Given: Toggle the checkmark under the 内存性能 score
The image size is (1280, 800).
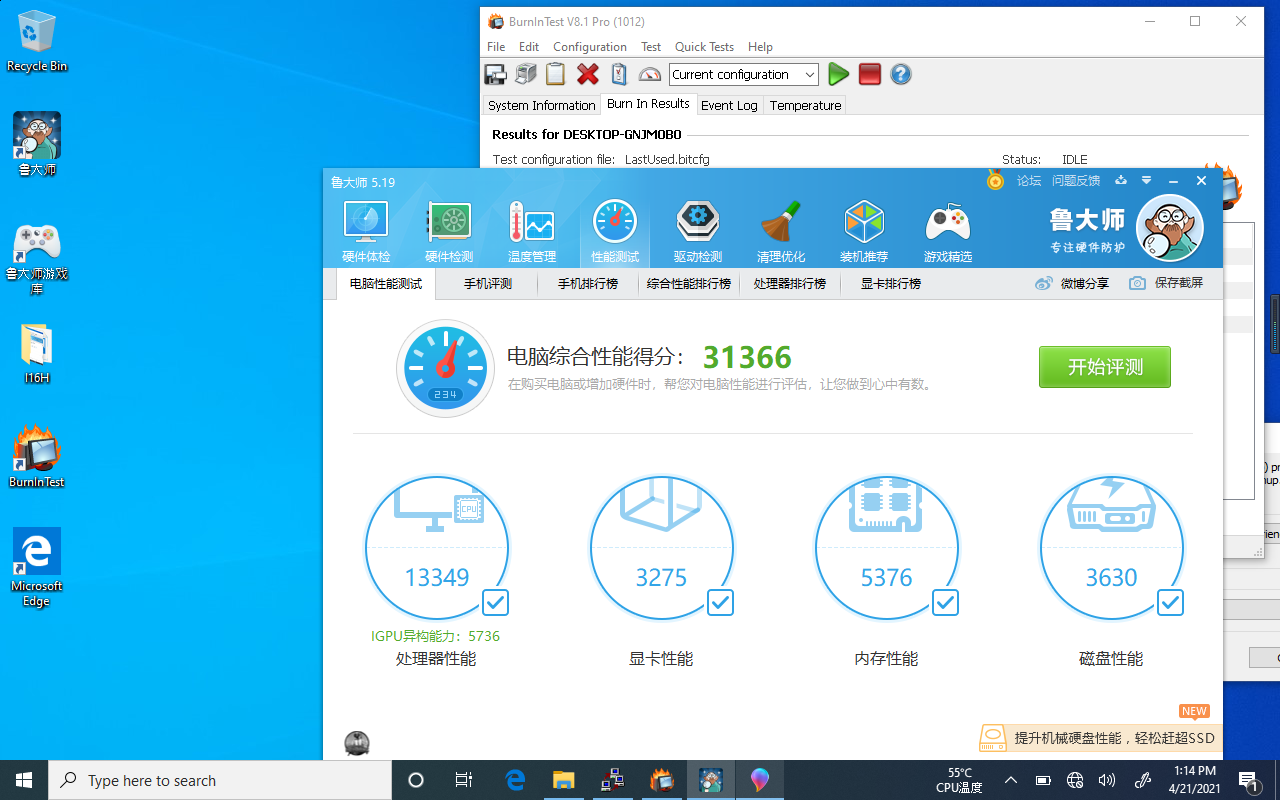Looking at the screenshot, I should [945, 603].
